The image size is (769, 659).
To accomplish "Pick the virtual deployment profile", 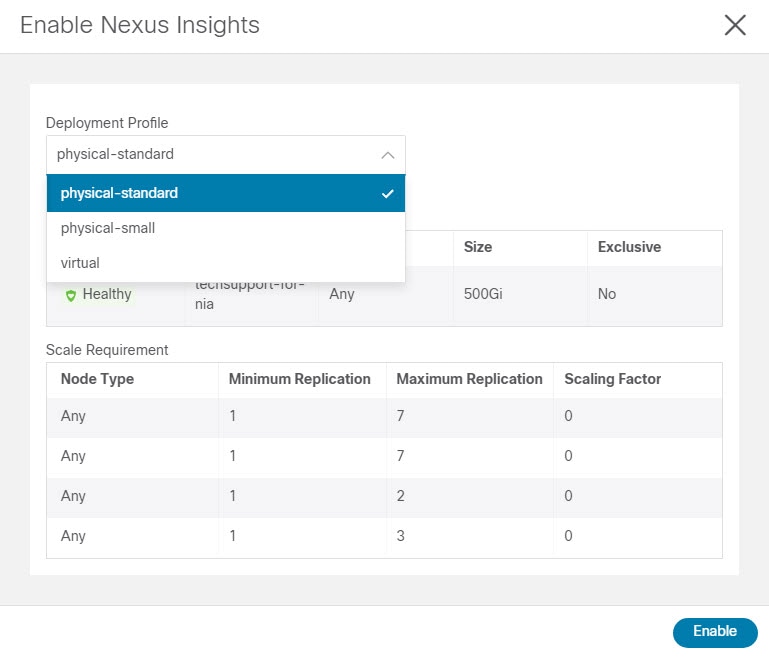I will 226,263.
